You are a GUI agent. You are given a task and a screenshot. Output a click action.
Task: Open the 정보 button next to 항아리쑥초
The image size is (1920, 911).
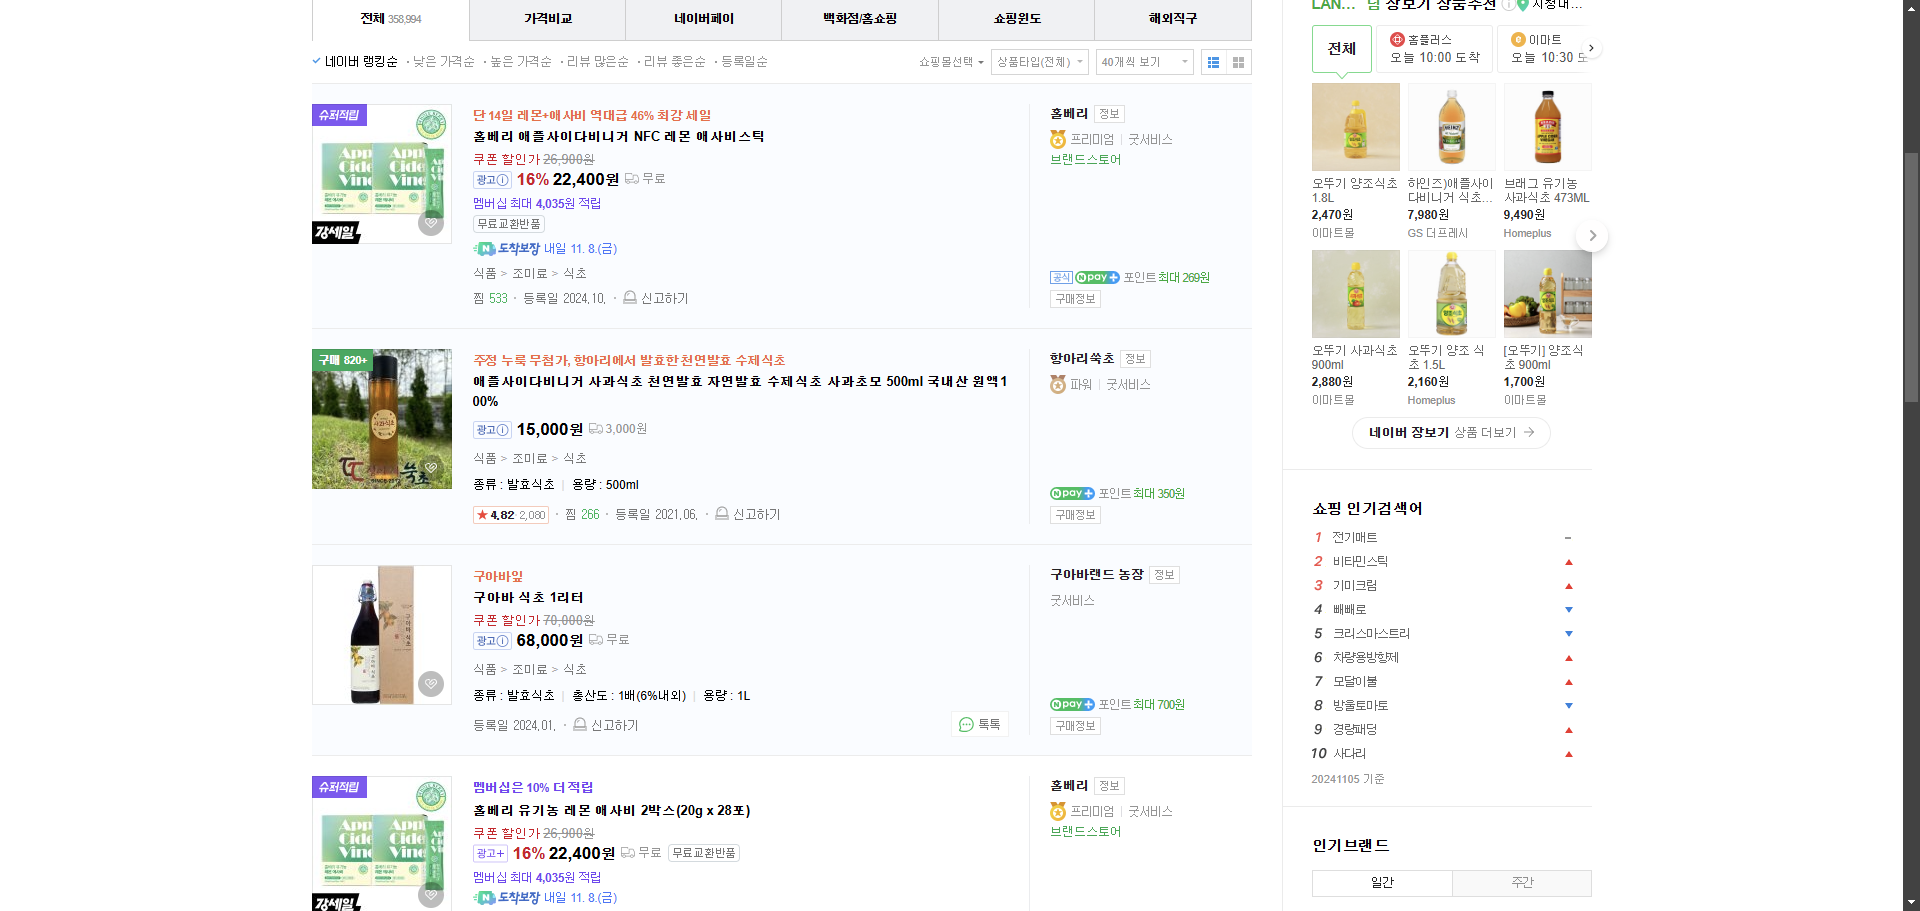(1135, 359)
